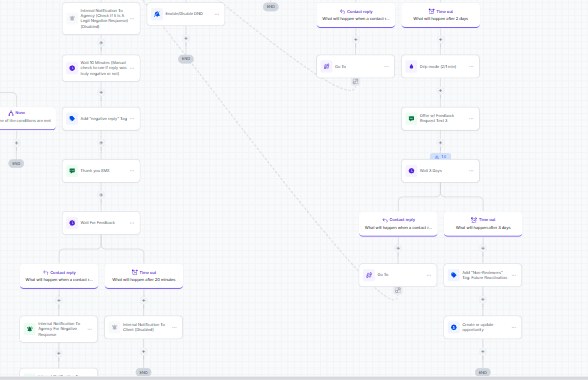Click the bell icon on Enable/Disable DND step
Screen dimensions: 588x380
pyautogui.click(x=157, y=14)
